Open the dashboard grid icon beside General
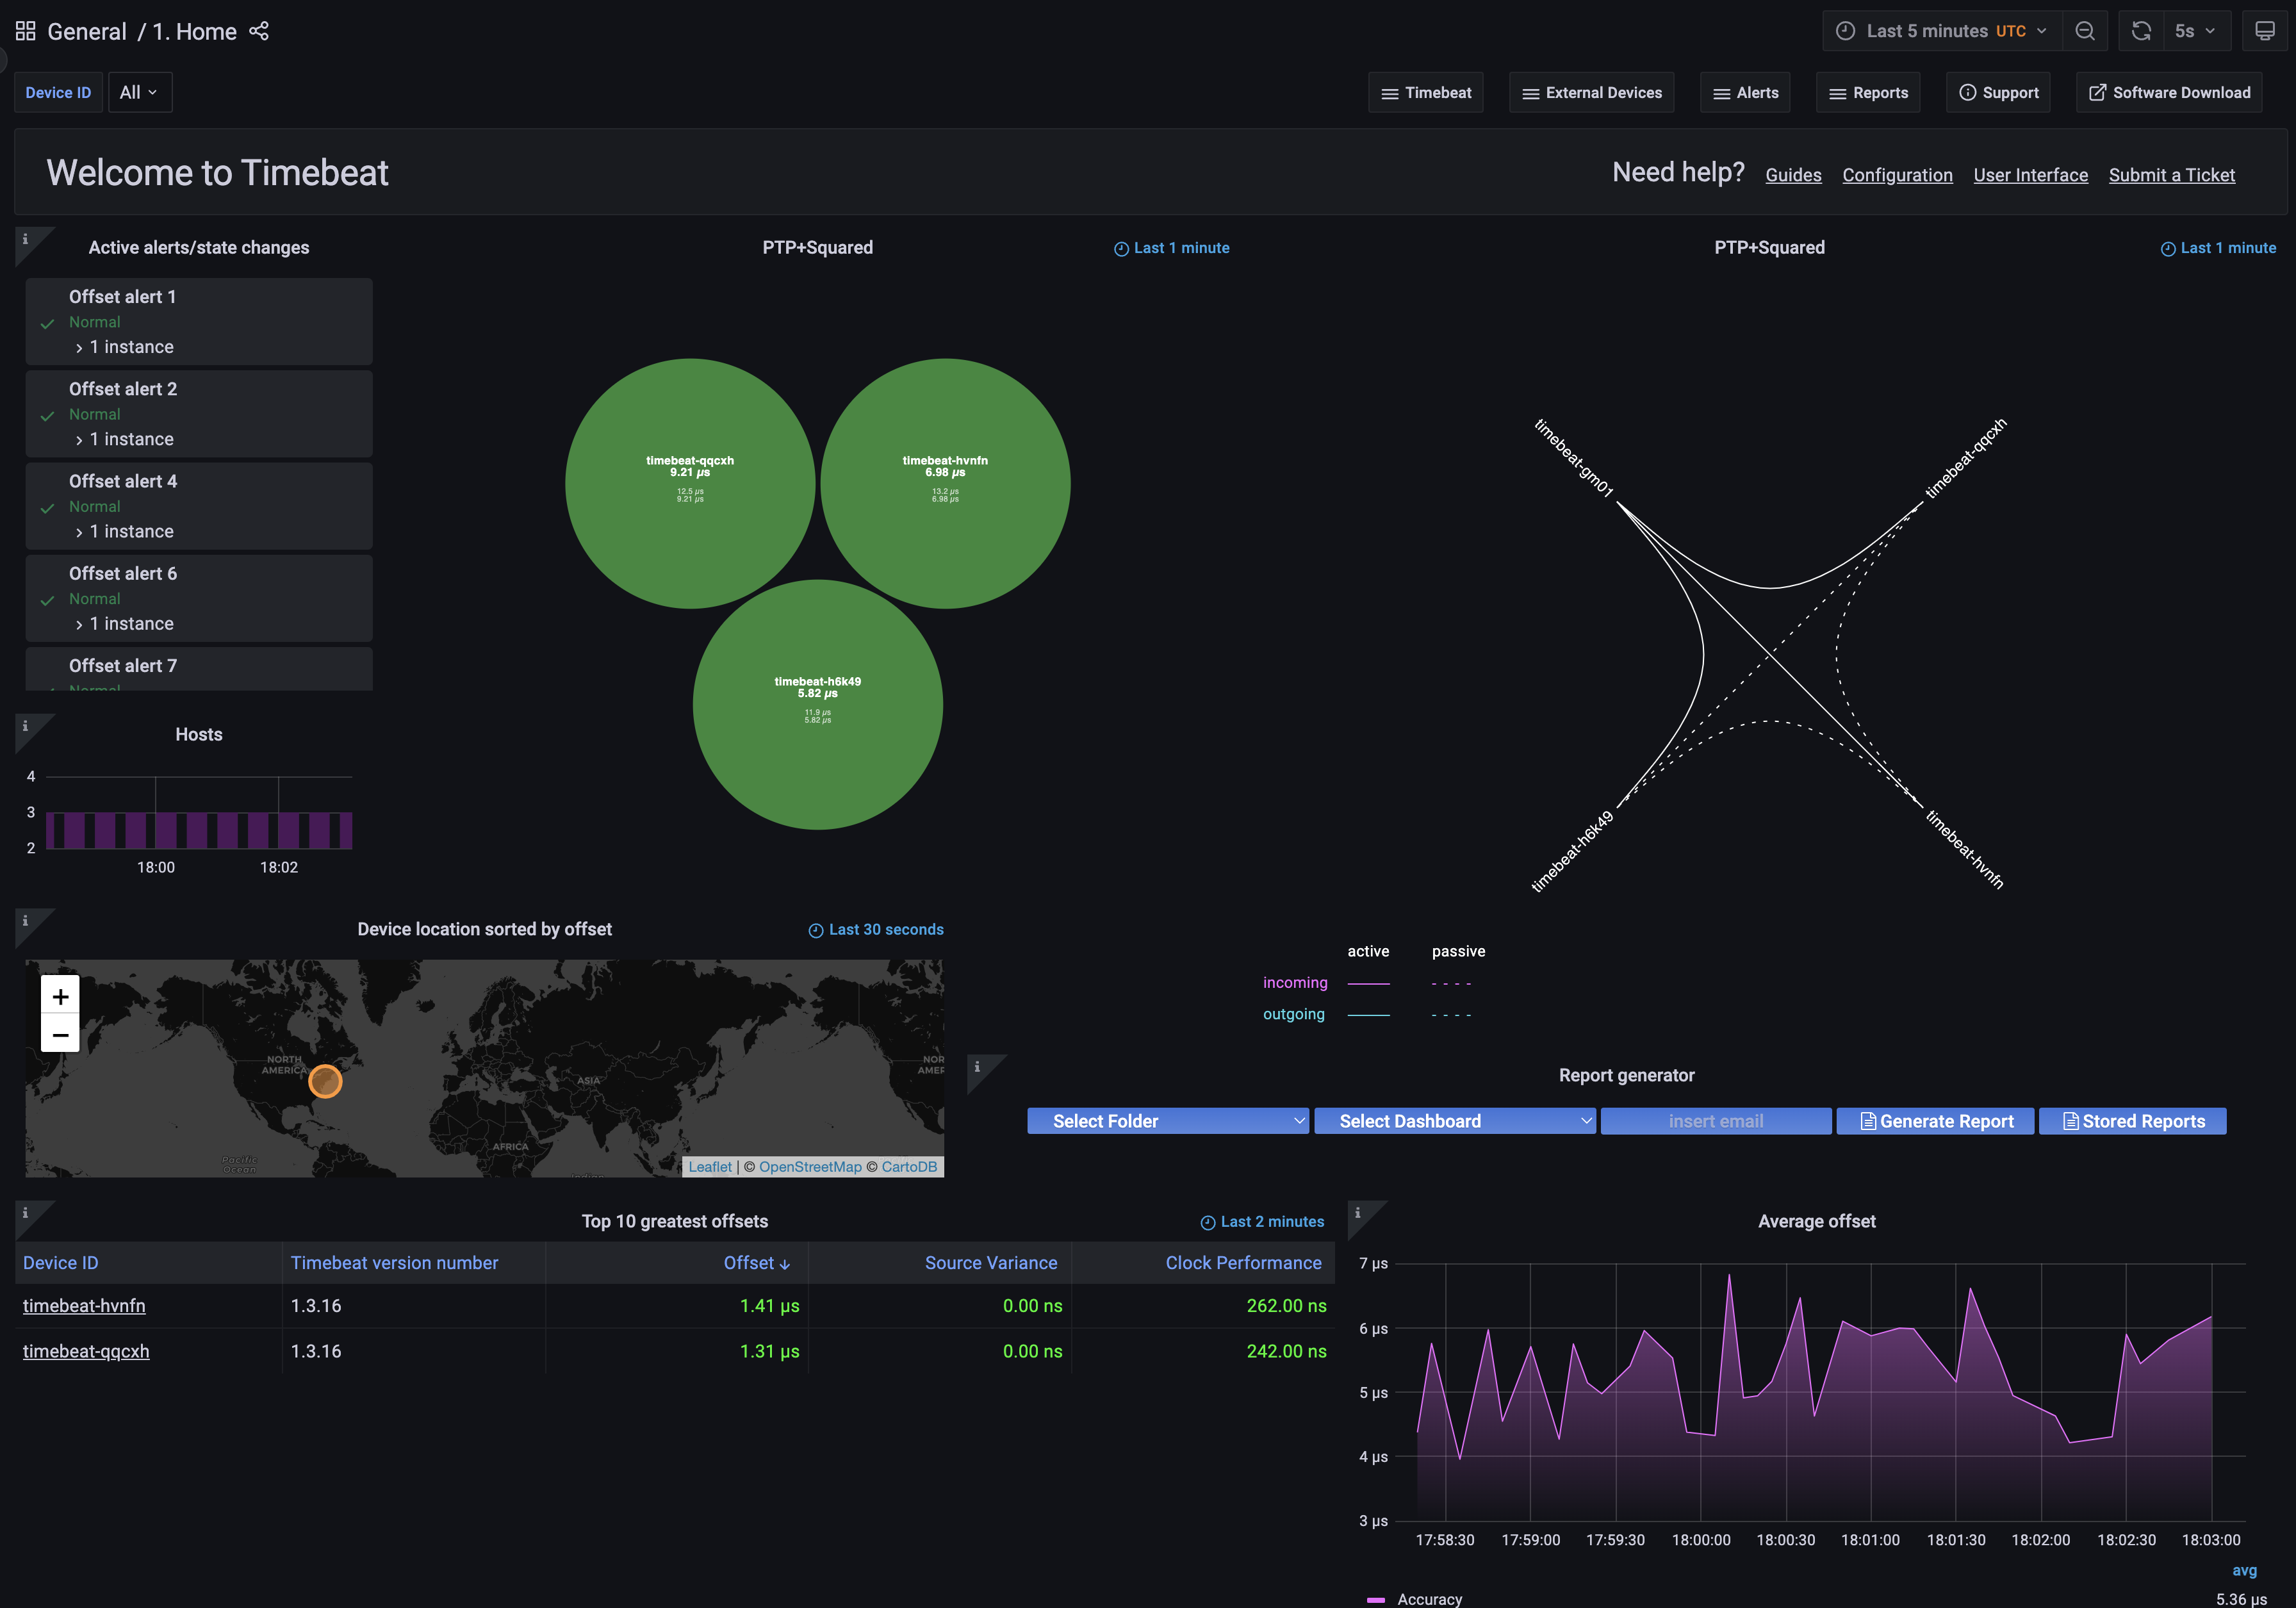This screenshot has width=2296, height=1608. [26, 31]
